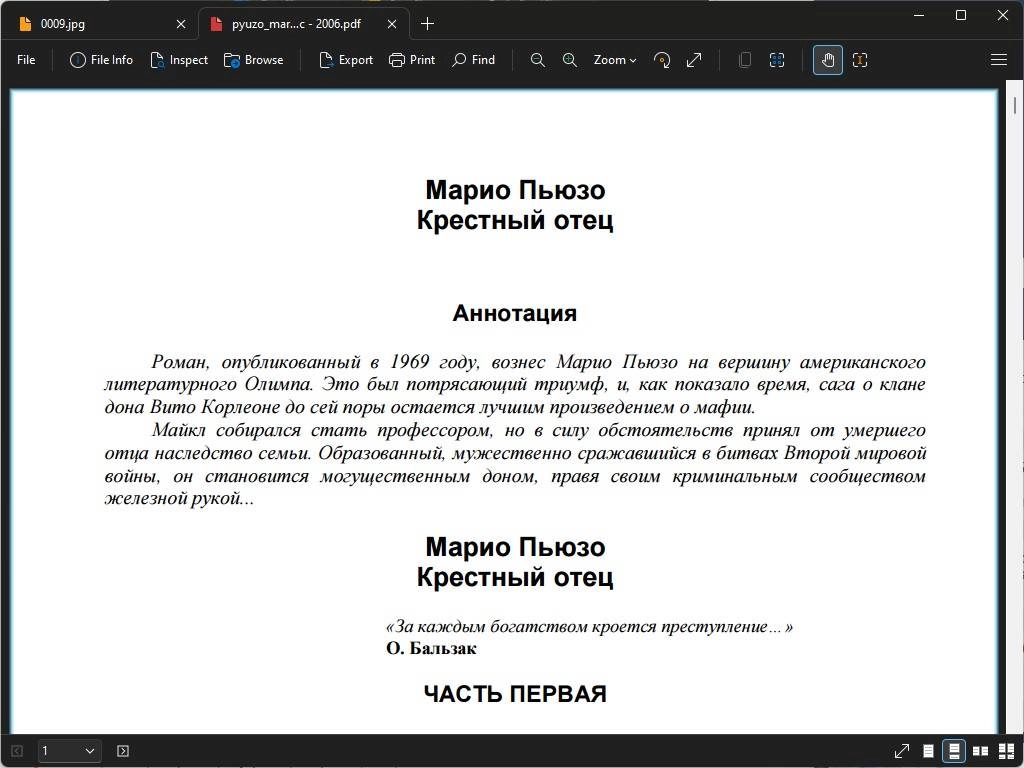Activate the hand pan tool

pos(827,60)
